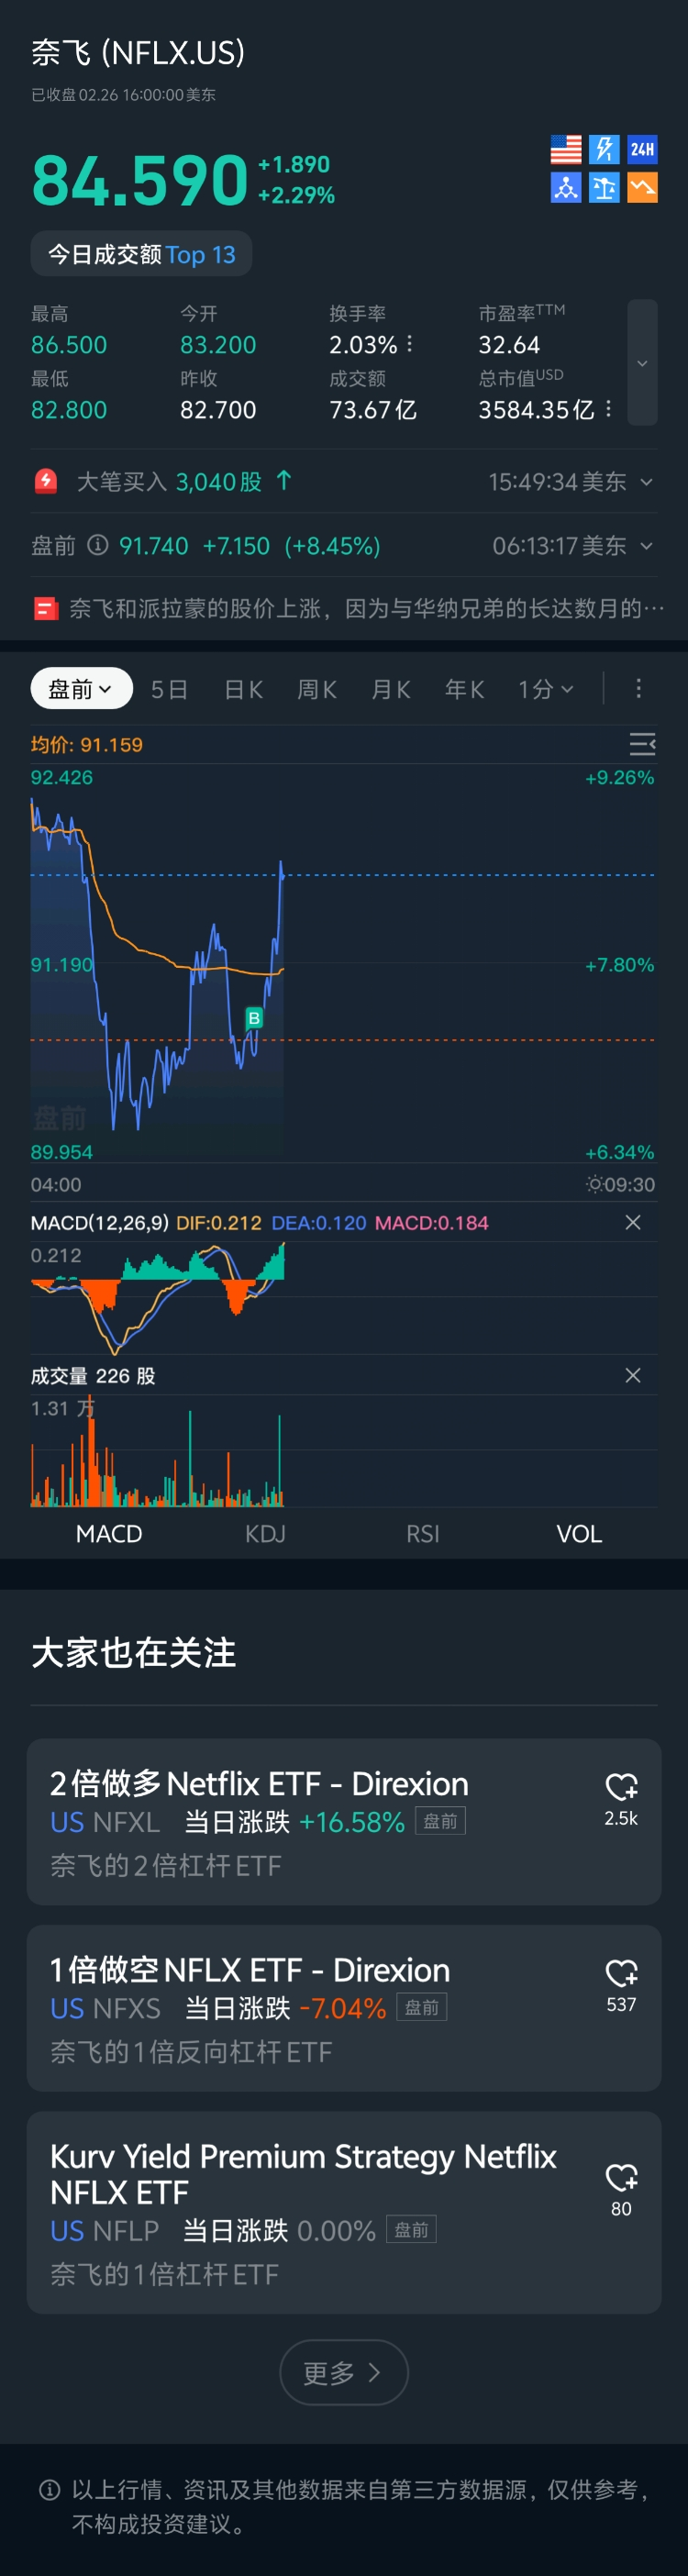
Task: Open the 1分 interval dropdown
Action: 545,689
